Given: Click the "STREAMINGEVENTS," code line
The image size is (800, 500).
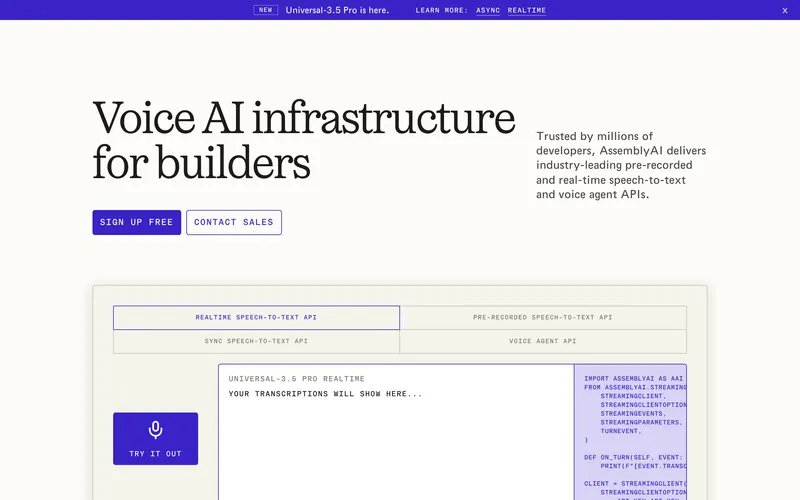Looking at the screenshot, I should pyautogui.click(x=633, y=414).
